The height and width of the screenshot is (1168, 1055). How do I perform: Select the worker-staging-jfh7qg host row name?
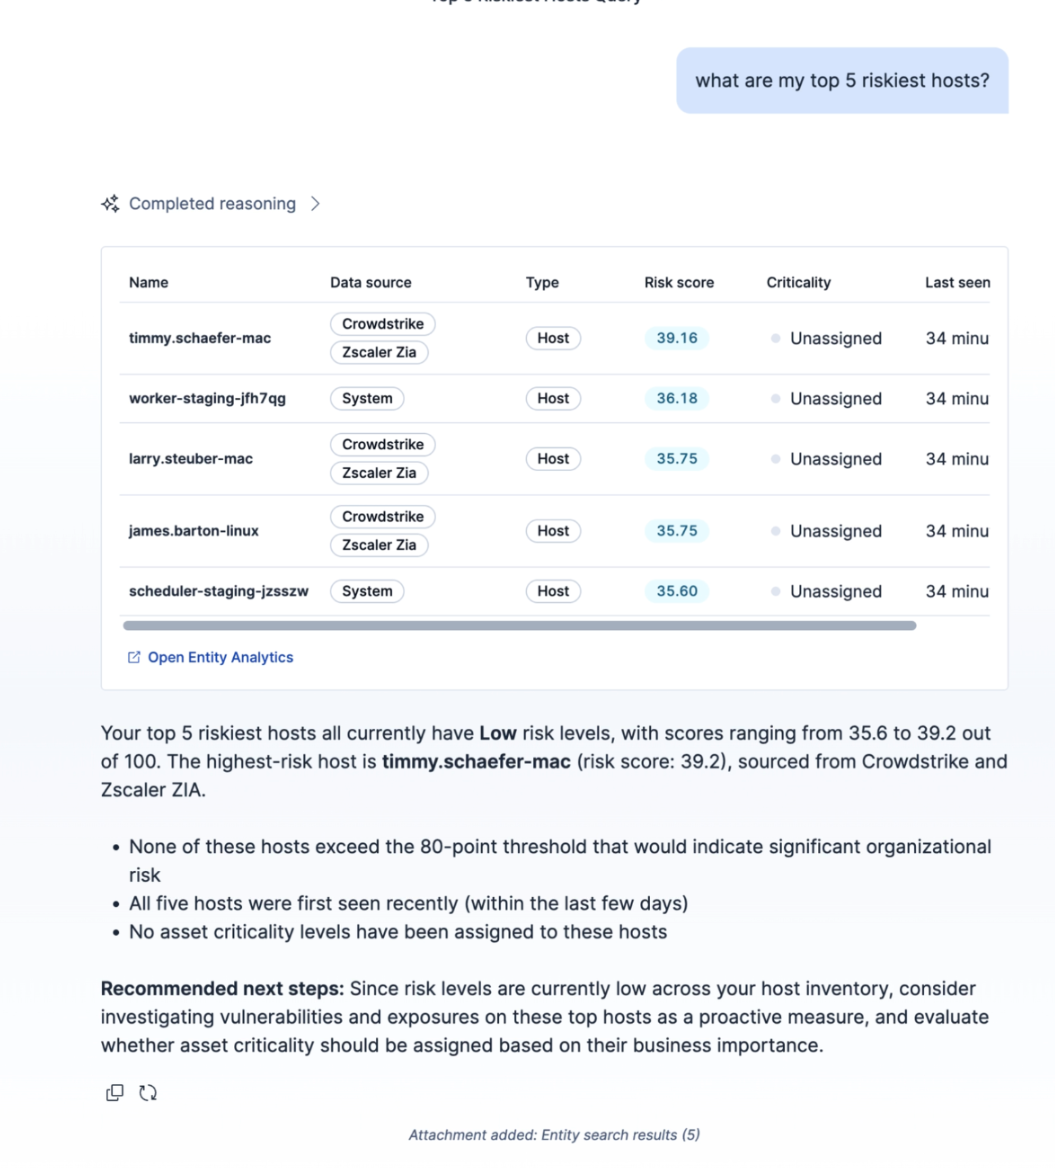tap(207, 399)
